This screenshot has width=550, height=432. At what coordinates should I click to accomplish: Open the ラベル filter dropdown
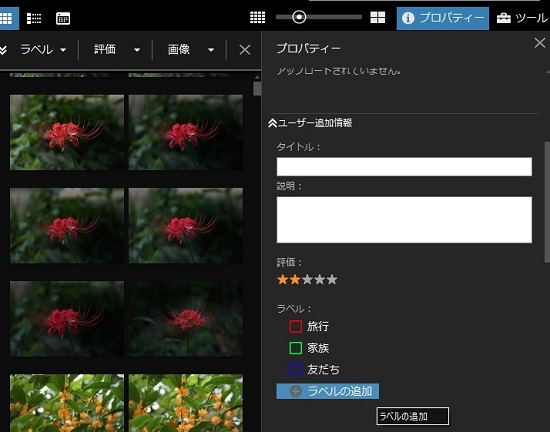(x=43, y=49)
